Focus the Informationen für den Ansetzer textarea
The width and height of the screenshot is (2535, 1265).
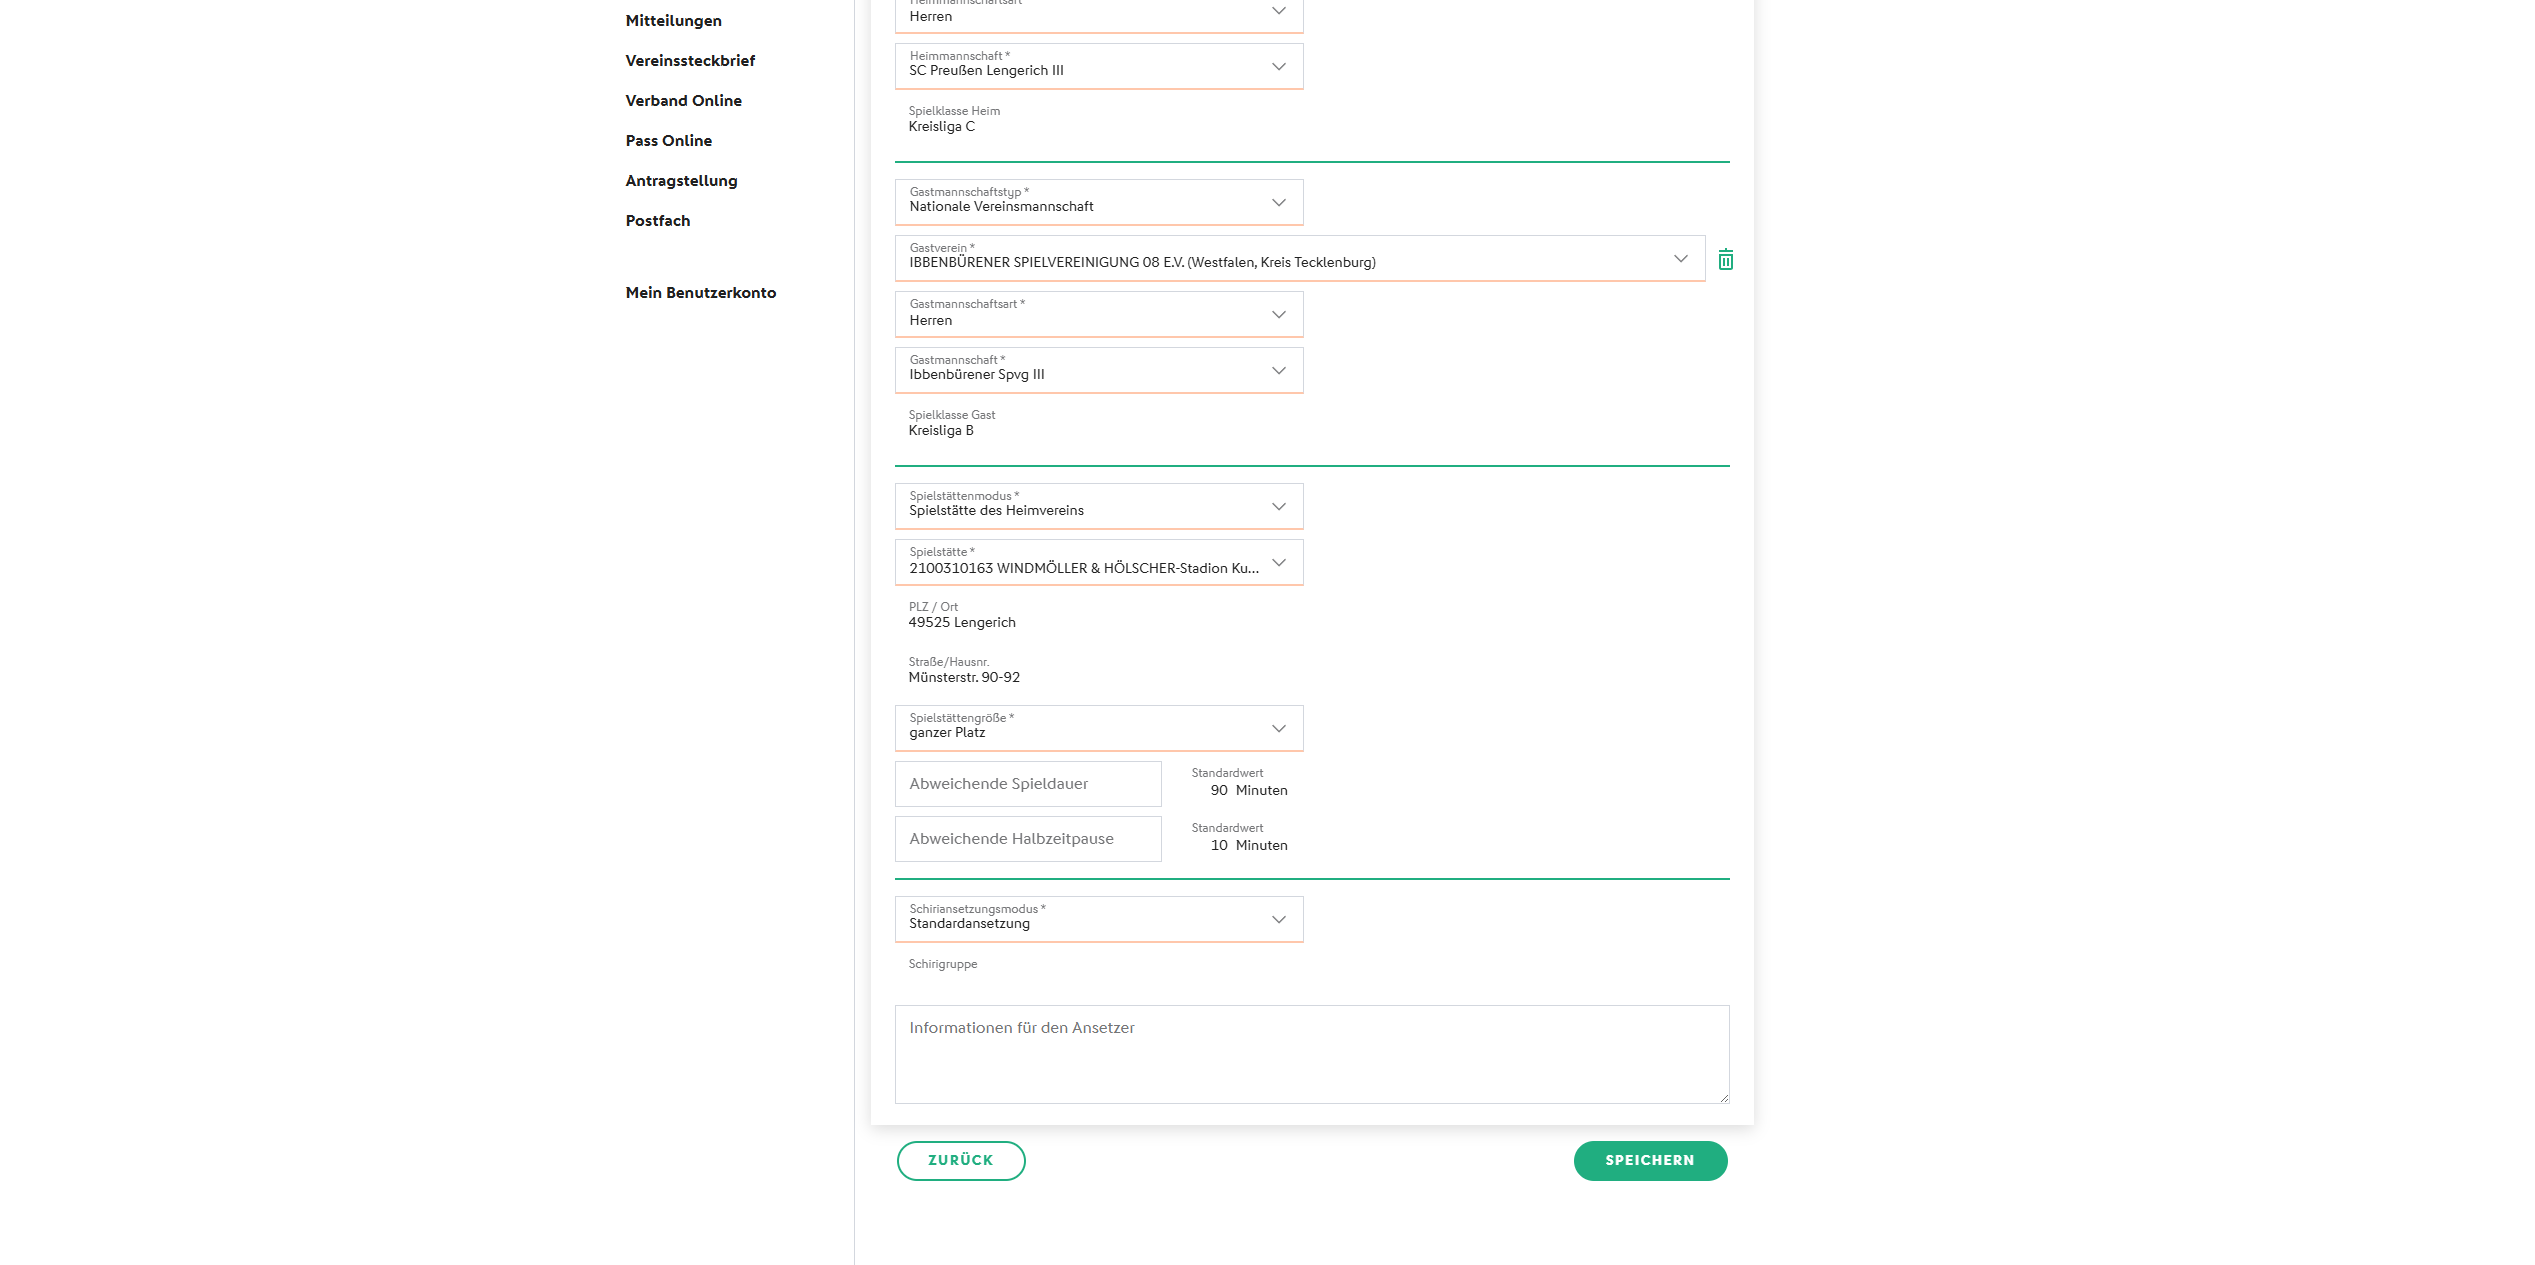pos(1311,1054)
